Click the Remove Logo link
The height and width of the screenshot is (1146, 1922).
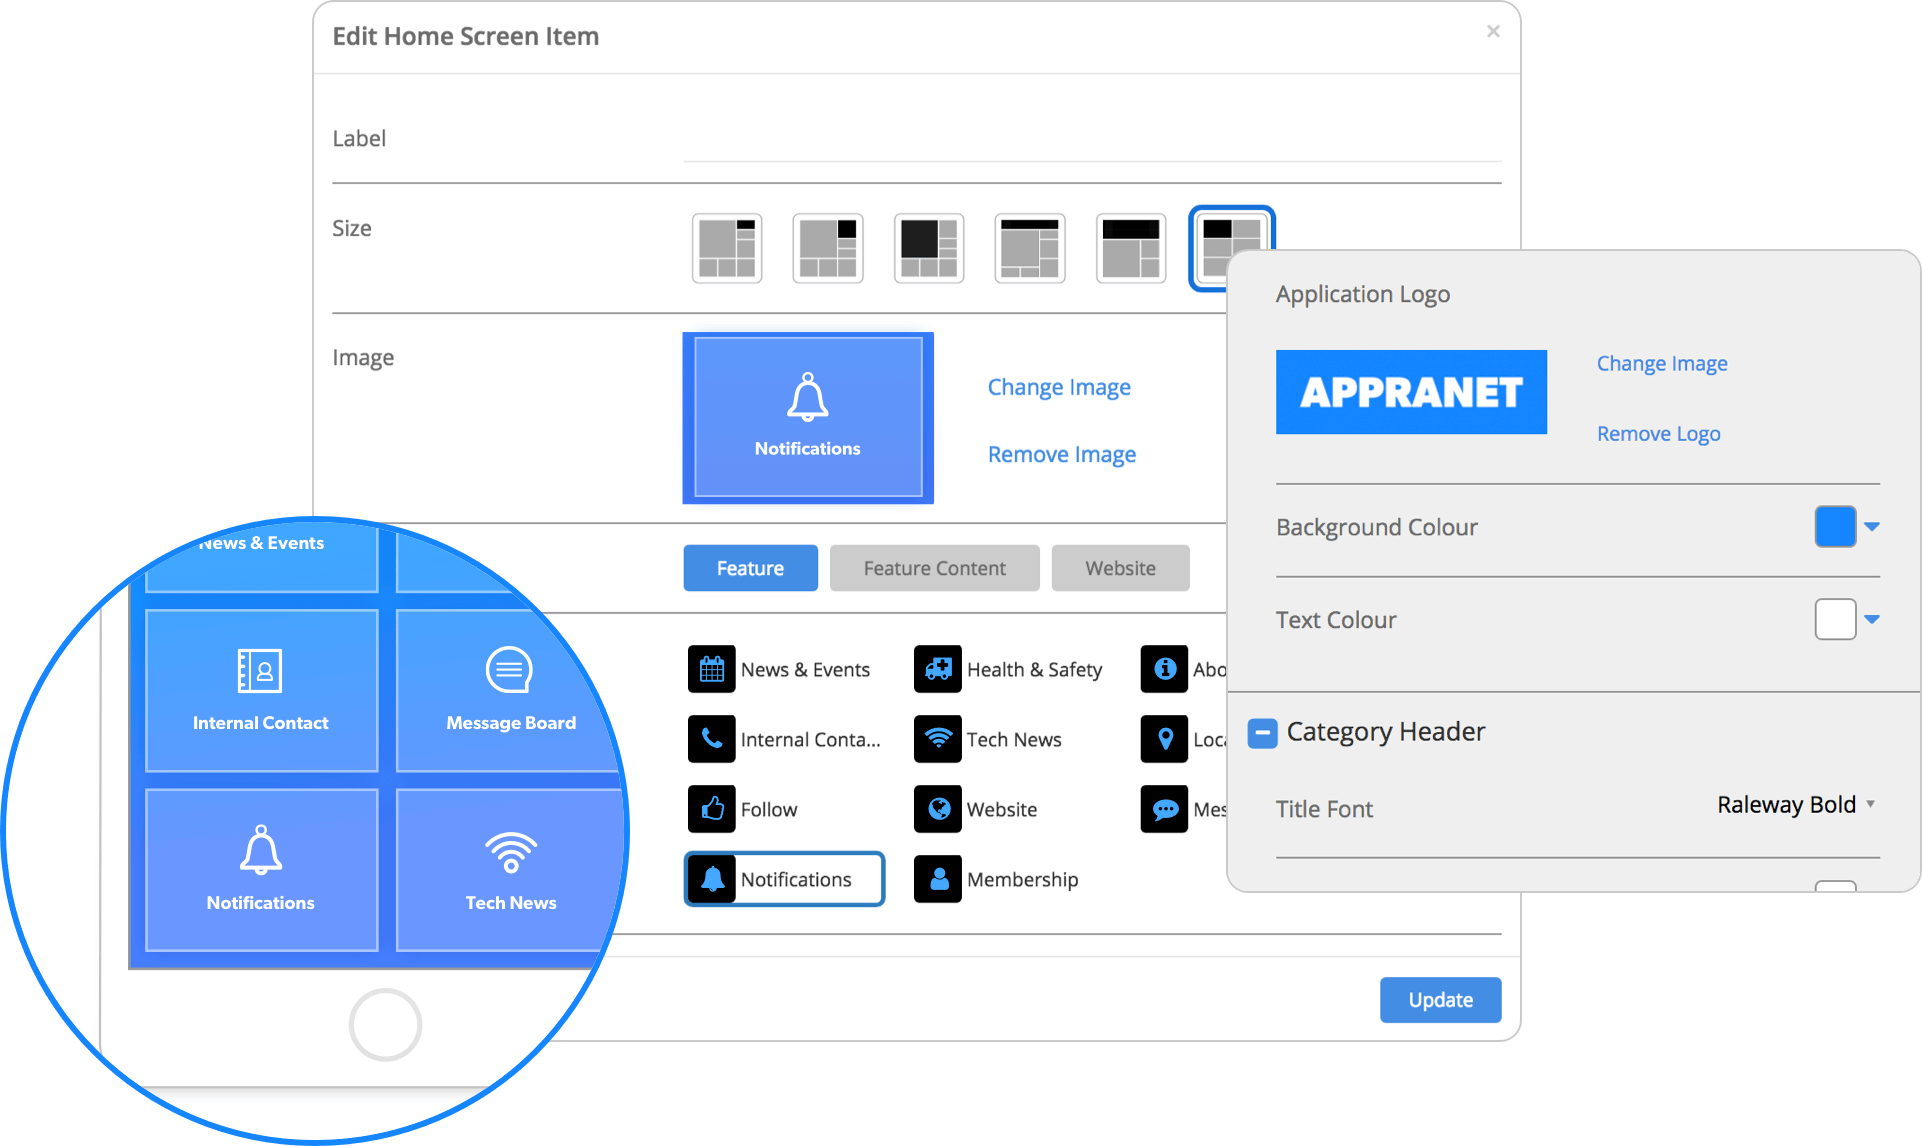1658,433
